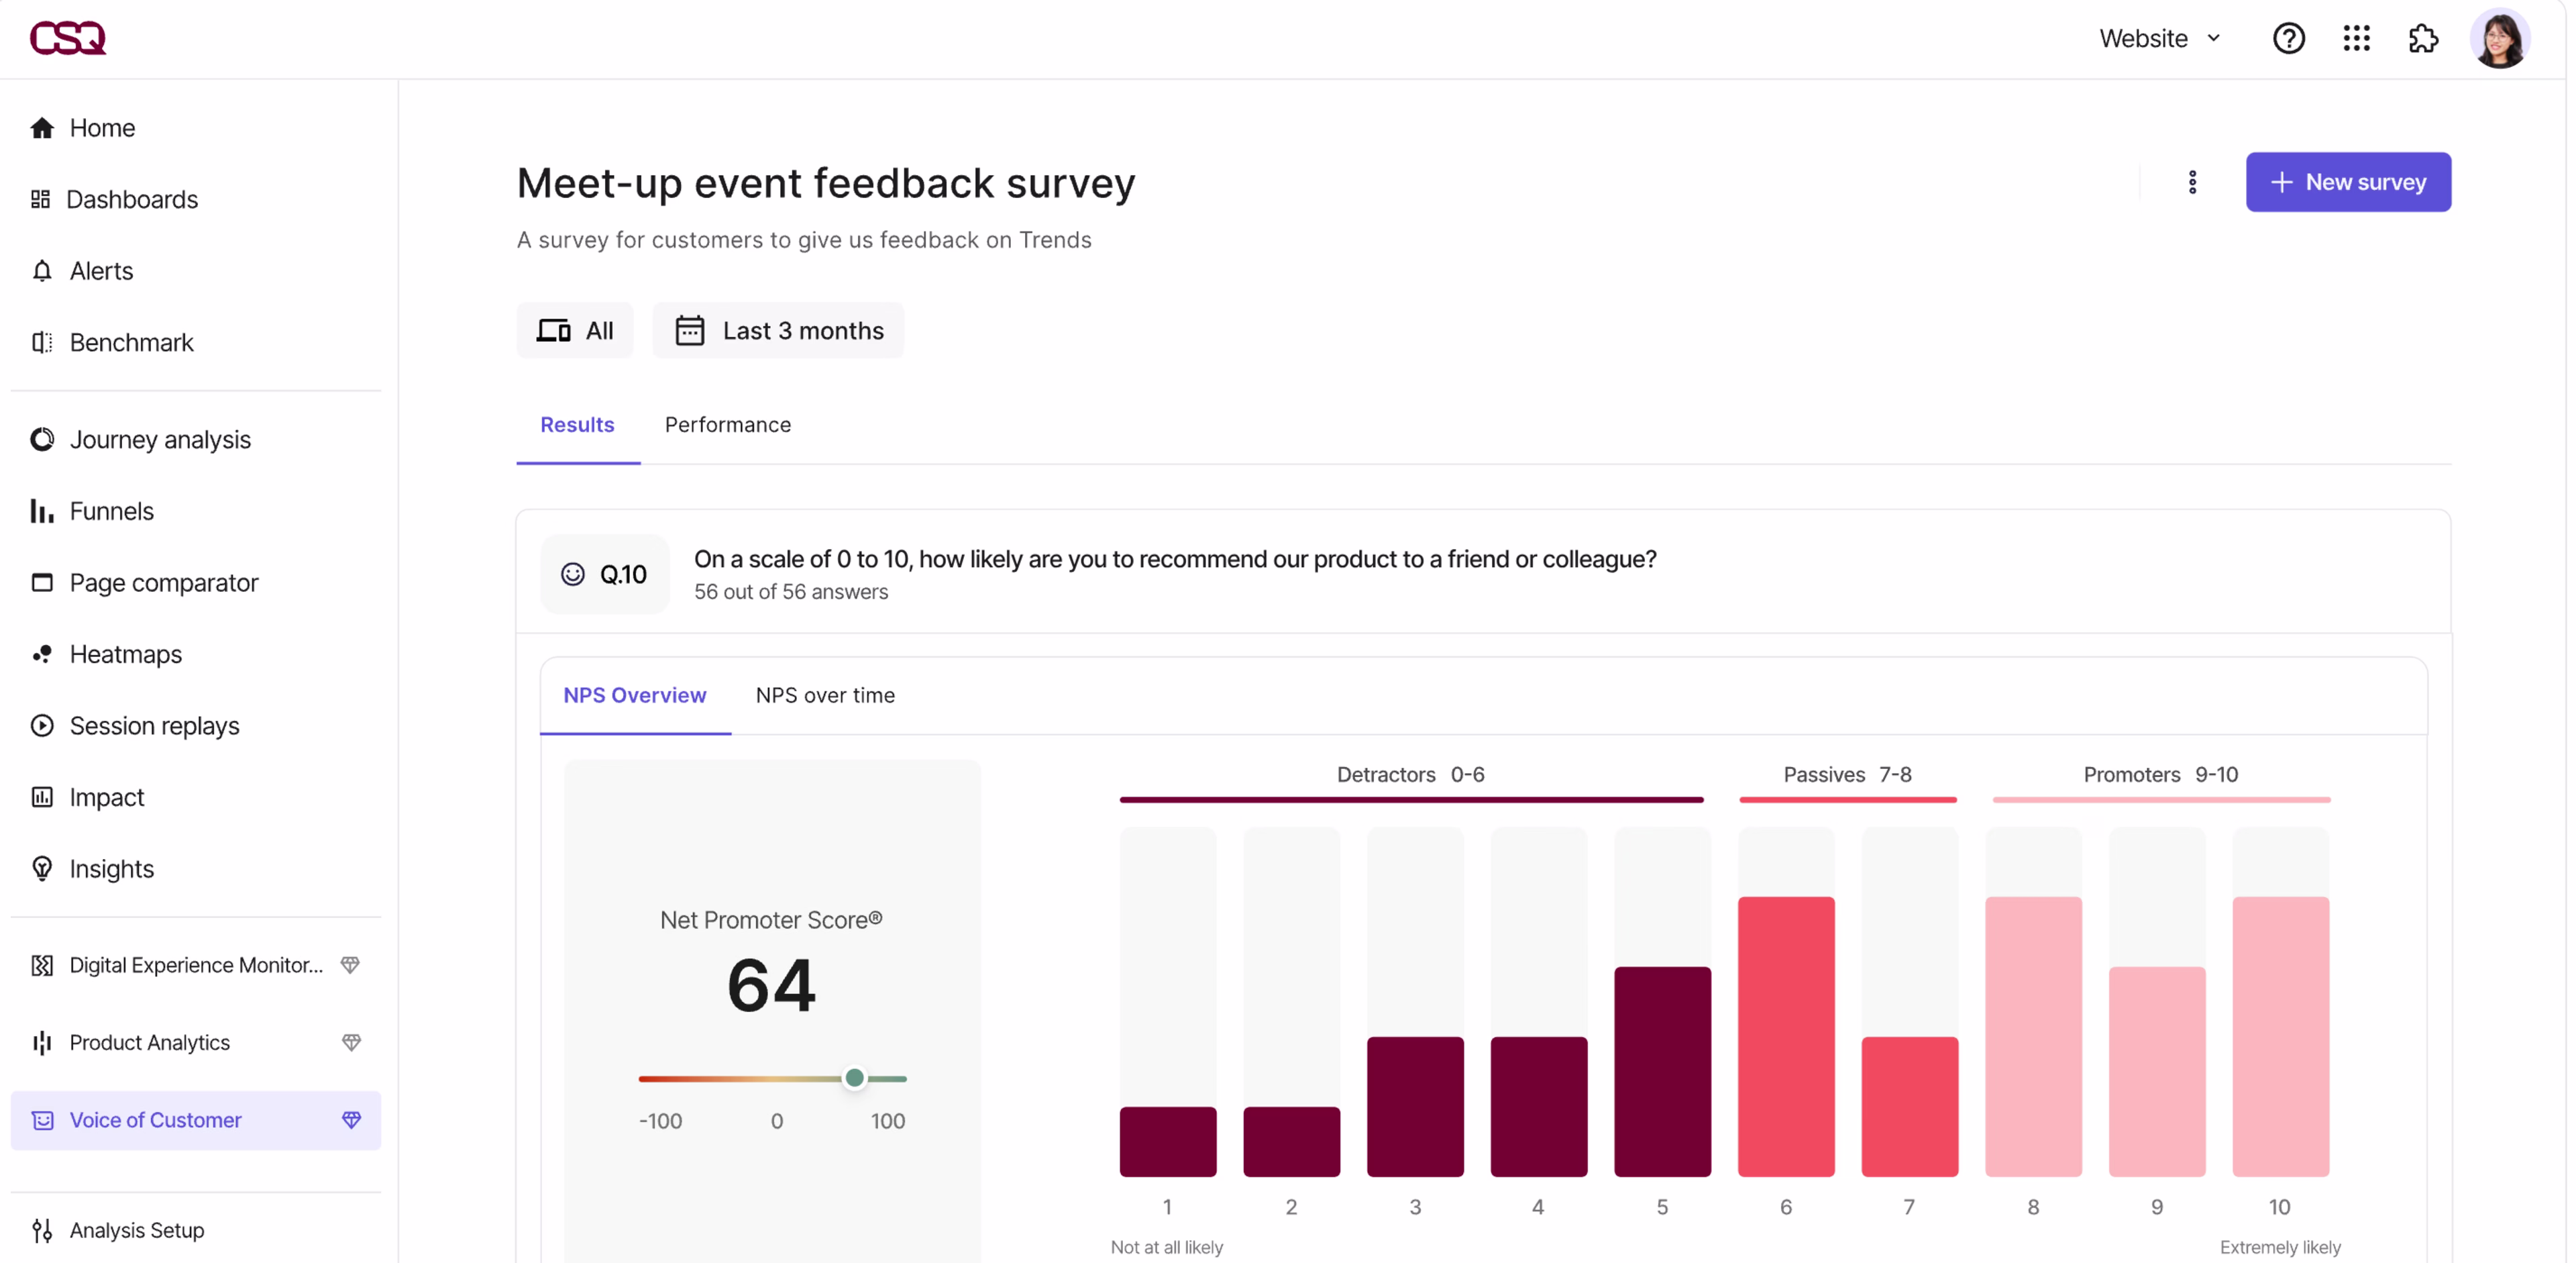Click the bar for score 5

1662,1071
